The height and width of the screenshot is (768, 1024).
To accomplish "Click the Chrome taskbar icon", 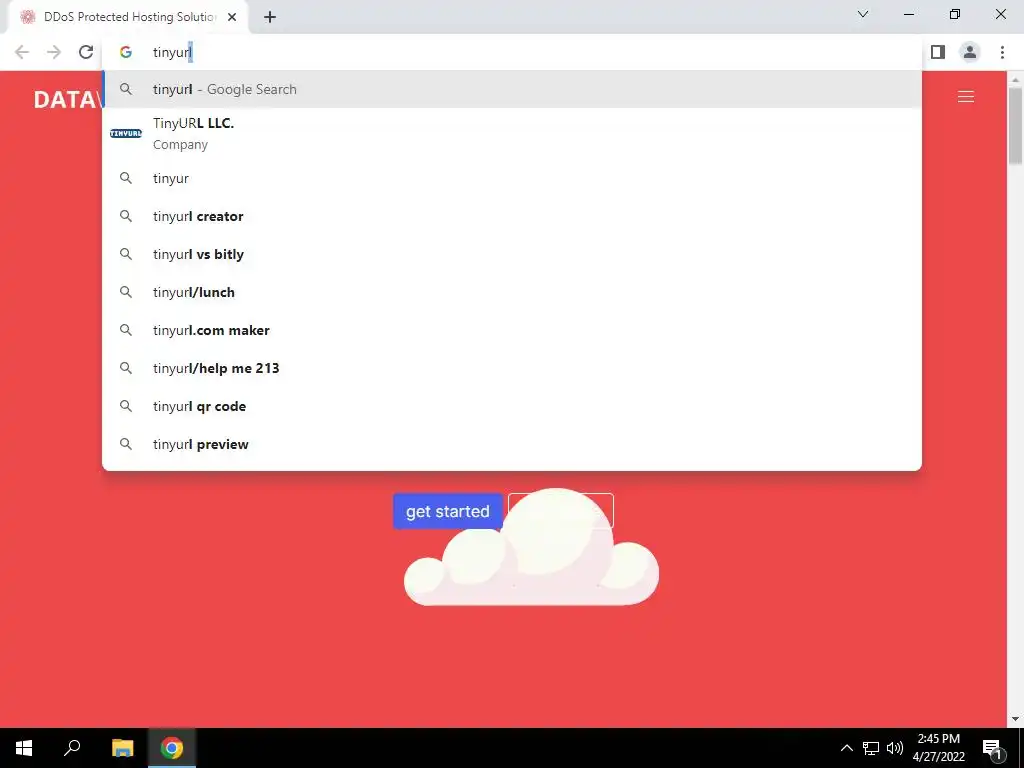I will [172, 748].
